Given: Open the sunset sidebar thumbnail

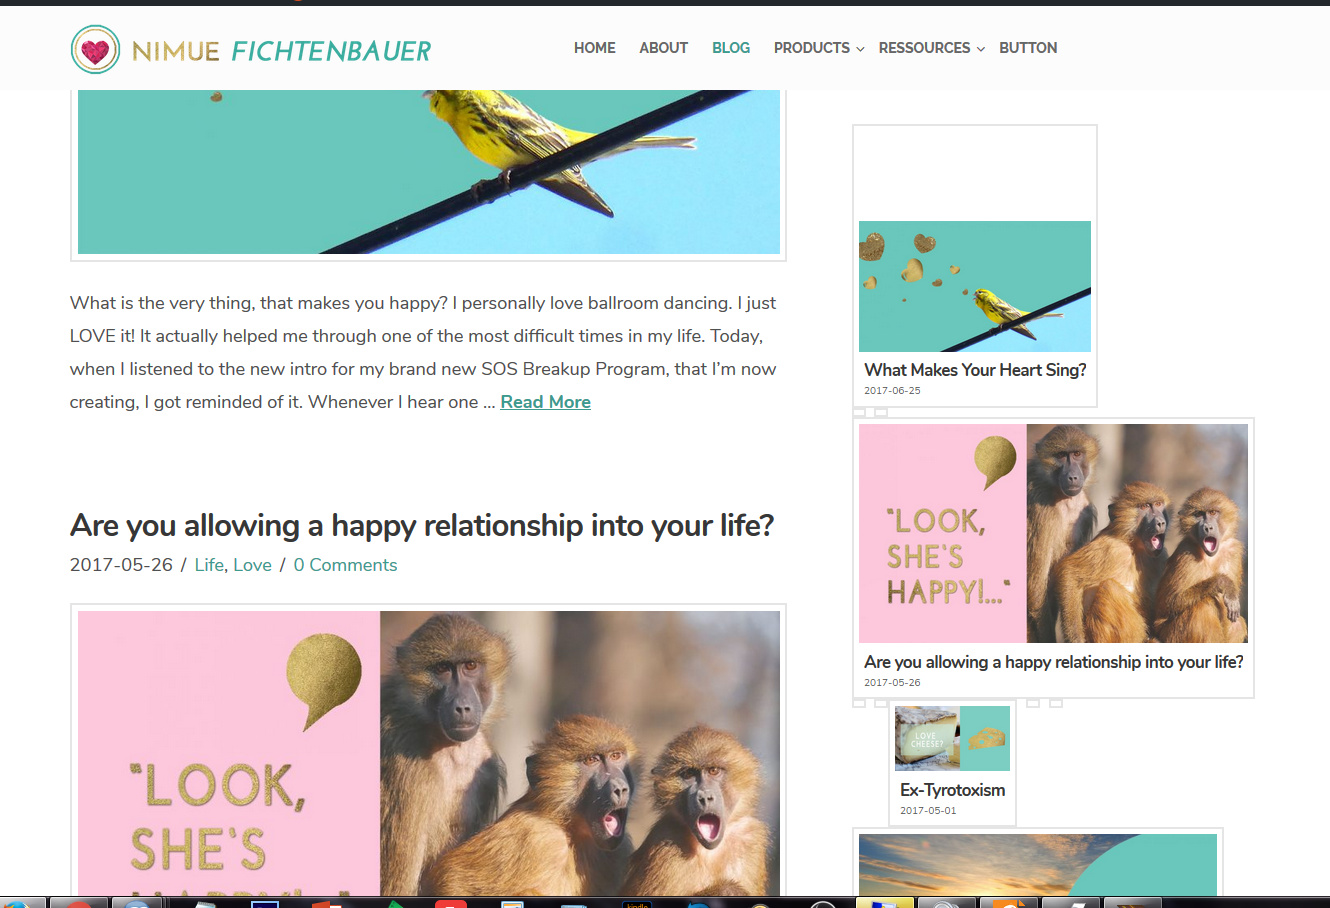Looking at the screenshot, I should click(x=1038, y=865).
